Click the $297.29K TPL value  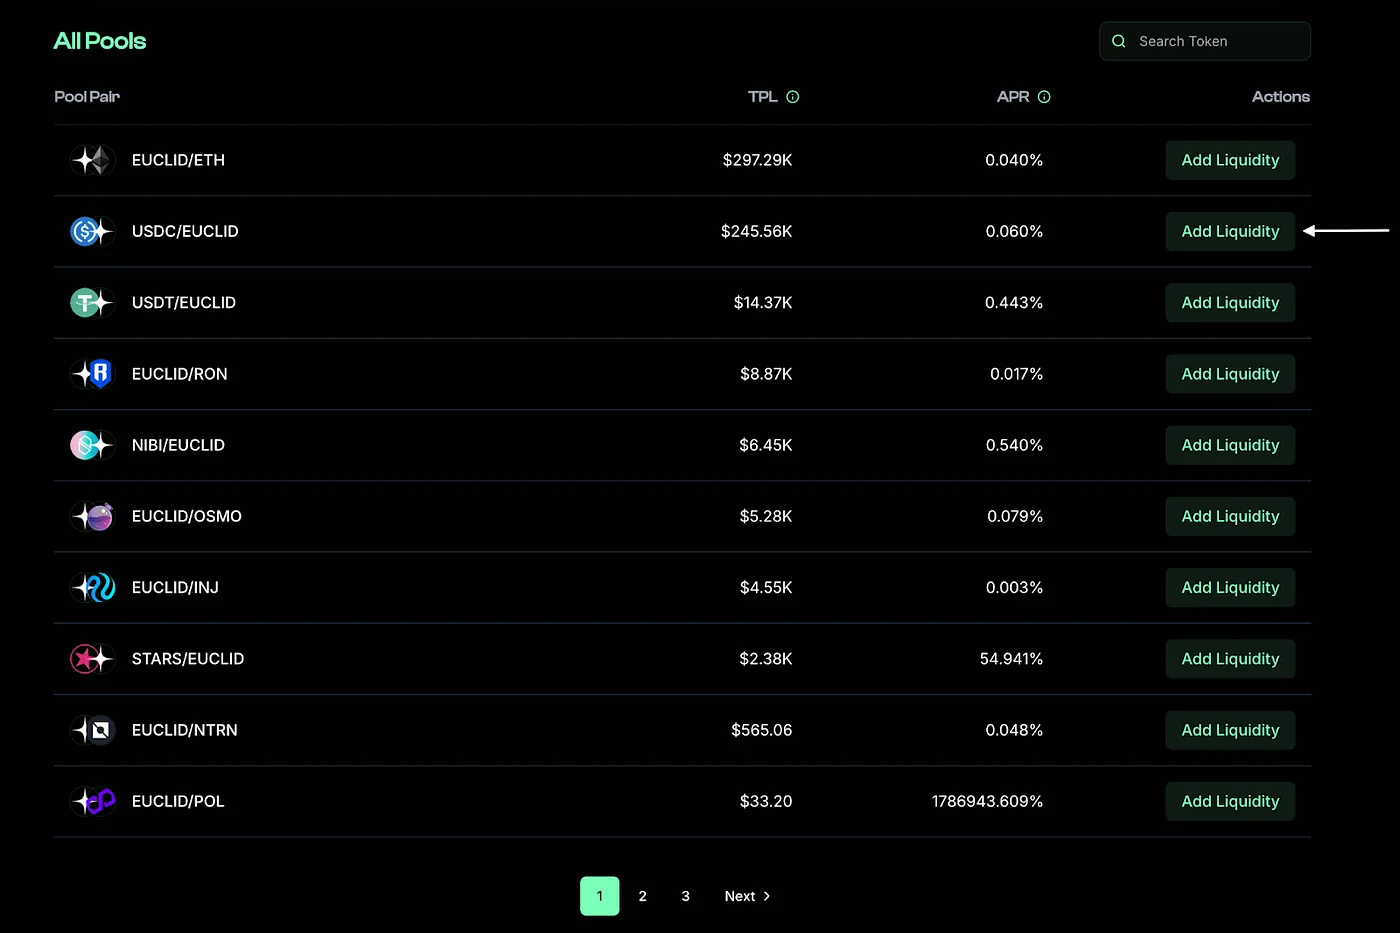click(758, 160)
